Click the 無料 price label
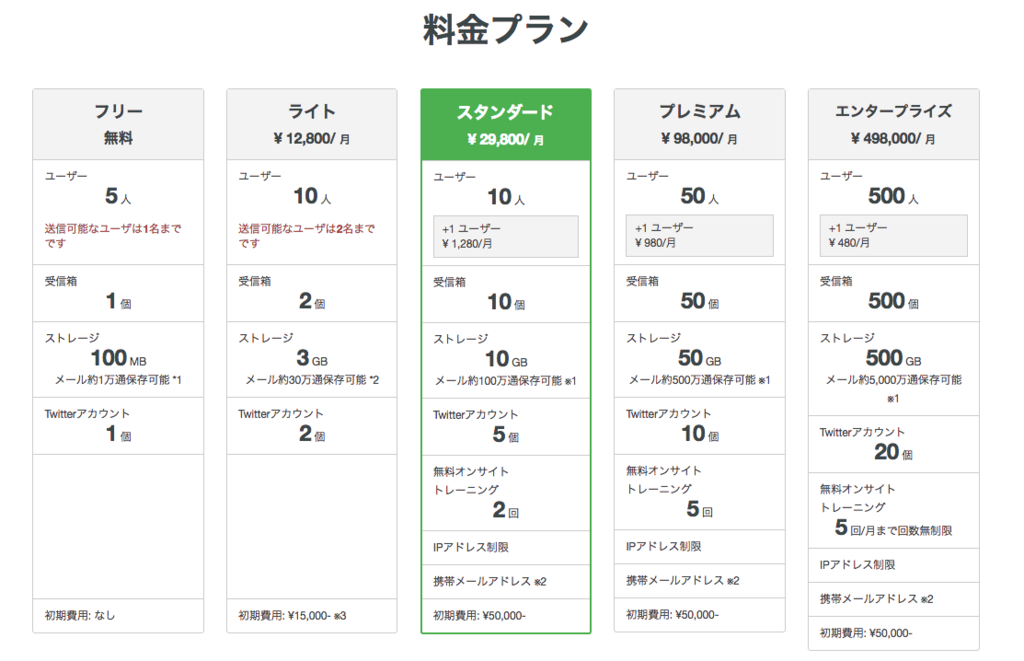The image size is (1024, 661). [118, 138]
